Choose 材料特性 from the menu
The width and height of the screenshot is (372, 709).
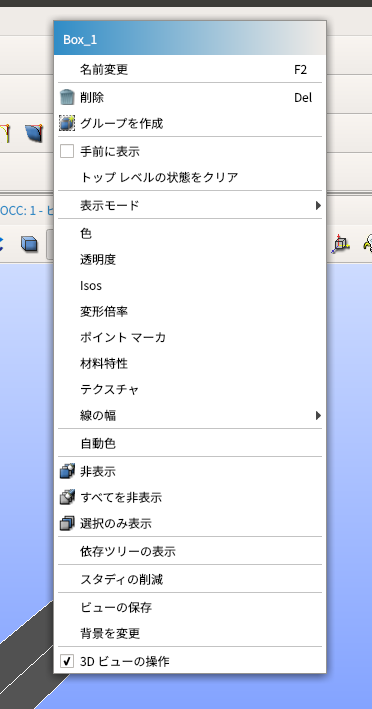point(189,363)
